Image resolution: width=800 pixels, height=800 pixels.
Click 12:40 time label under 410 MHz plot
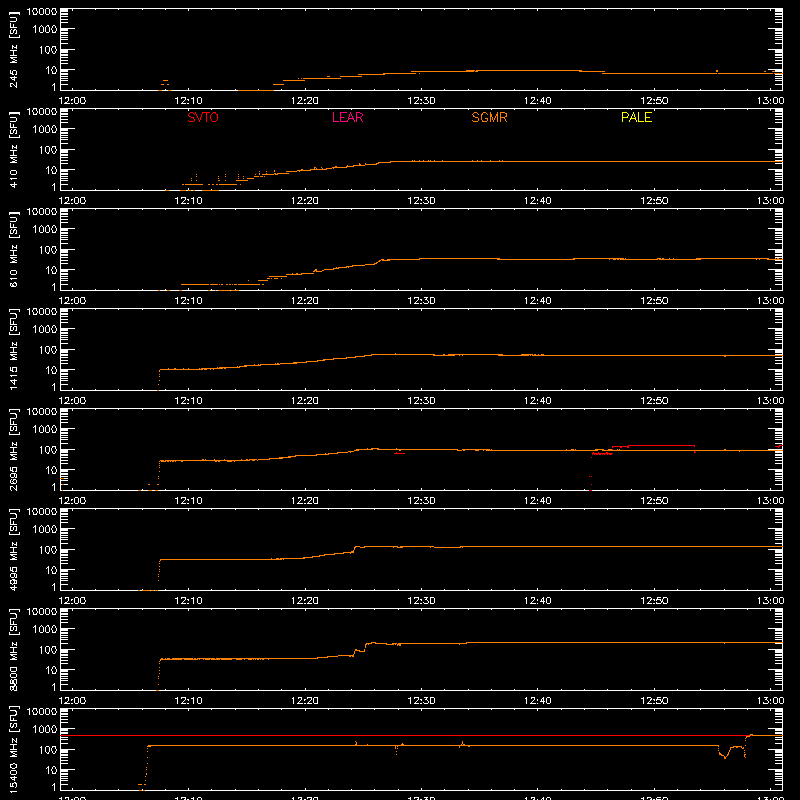pyautogui.click(x=538, y=201)
